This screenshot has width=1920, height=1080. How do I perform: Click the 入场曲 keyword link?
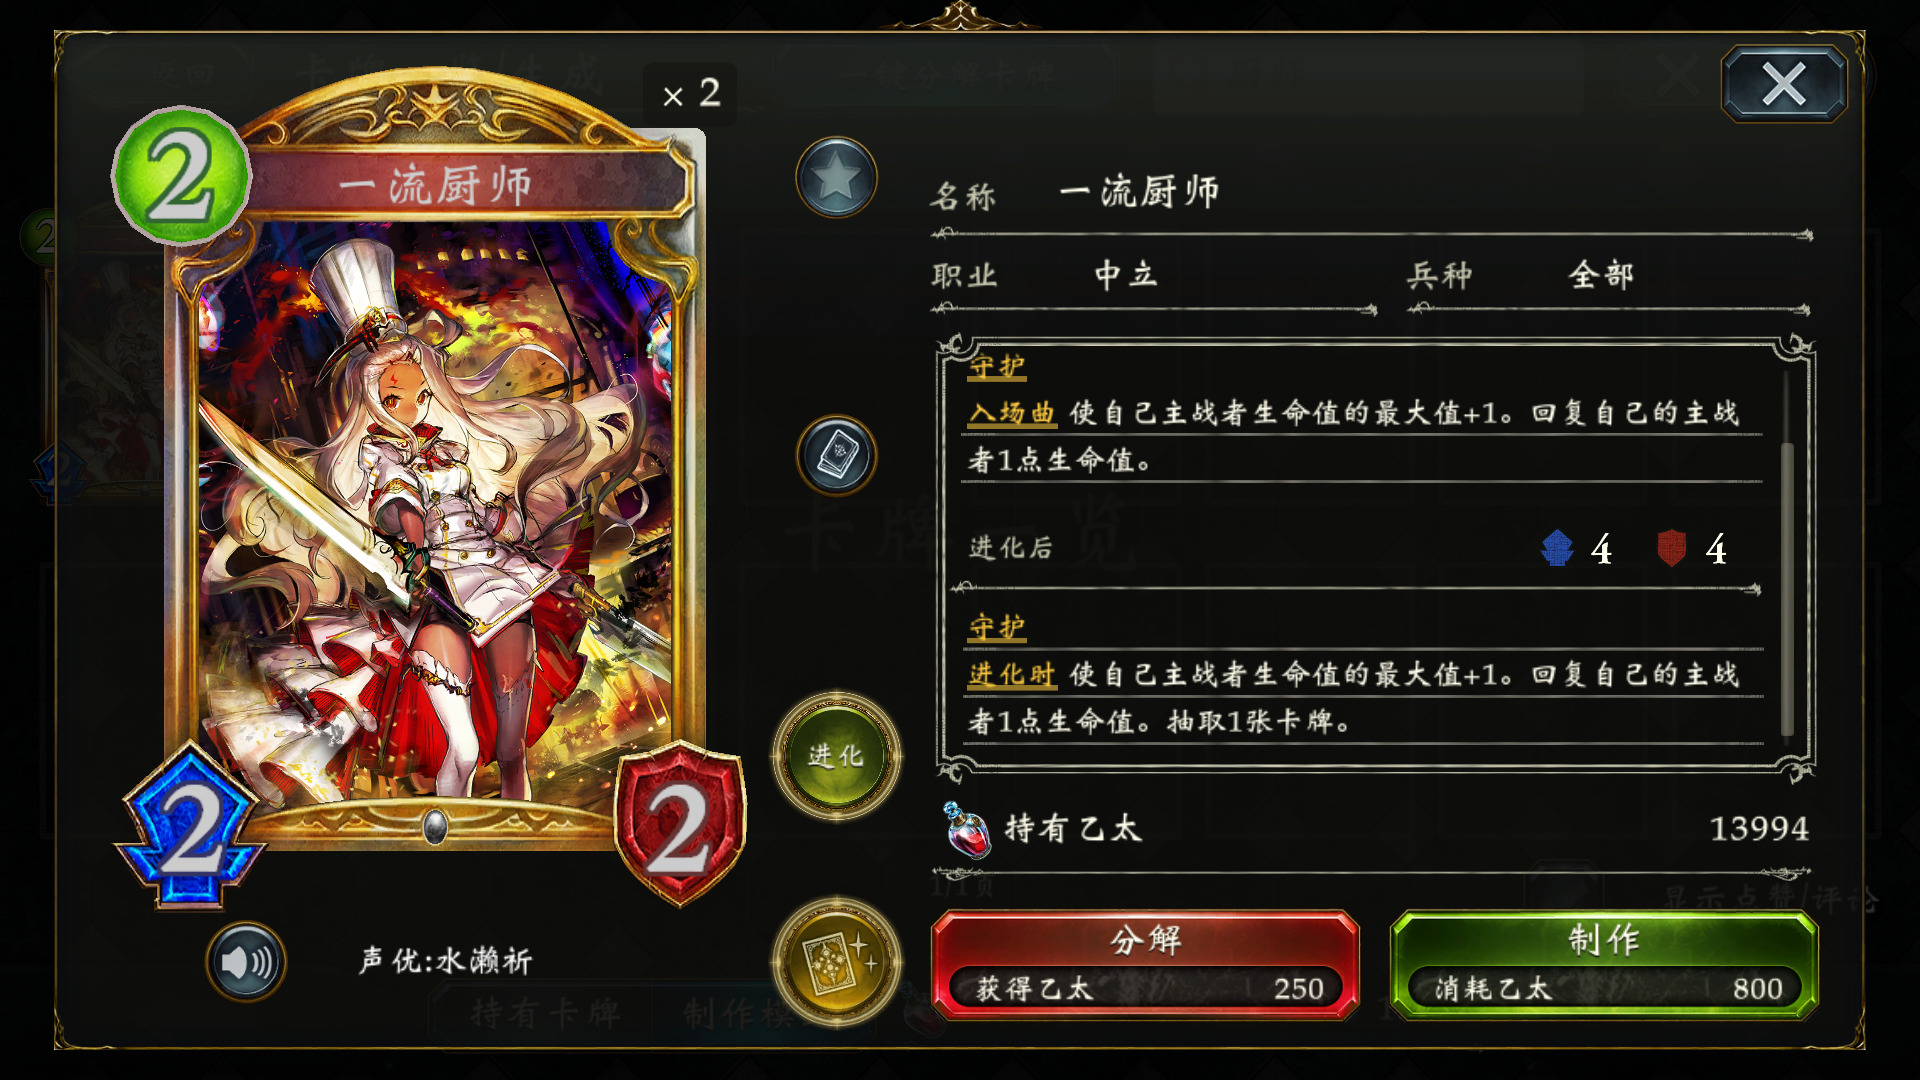pos(1012,413)
